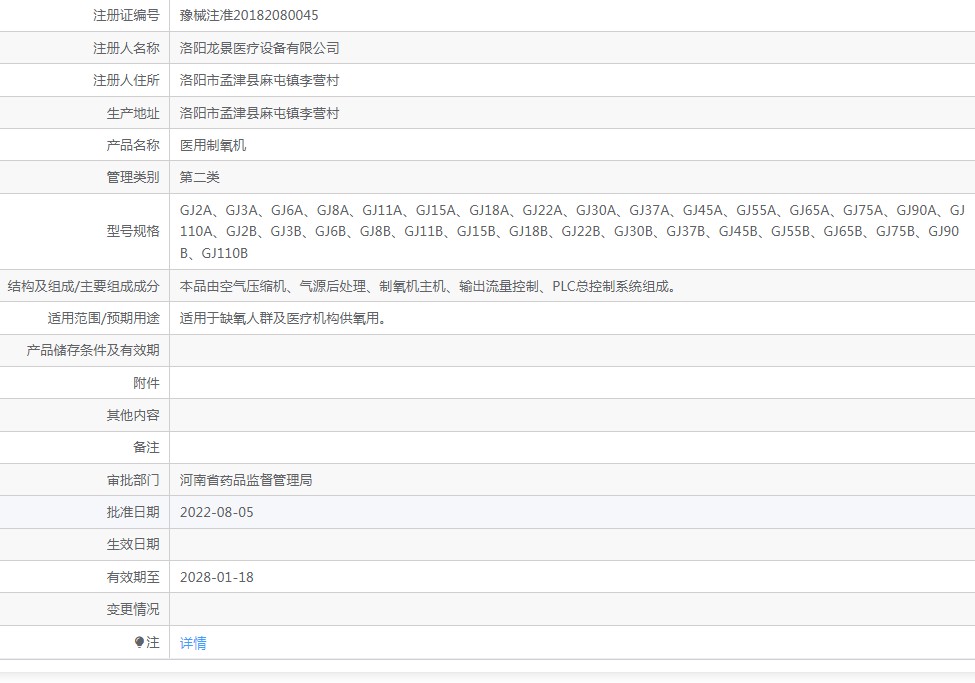Image resolution: width=975 pixels, height=683 pixels.
Task: Select the 第二类 category value
Action: tap(200, 177)
